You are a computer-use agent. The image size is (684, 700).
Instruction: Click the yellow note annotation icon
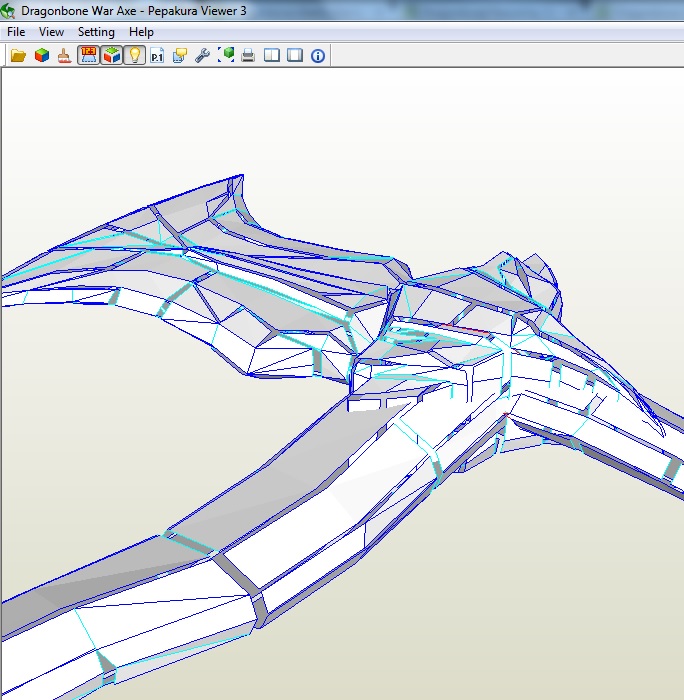(x=180, y=56)
